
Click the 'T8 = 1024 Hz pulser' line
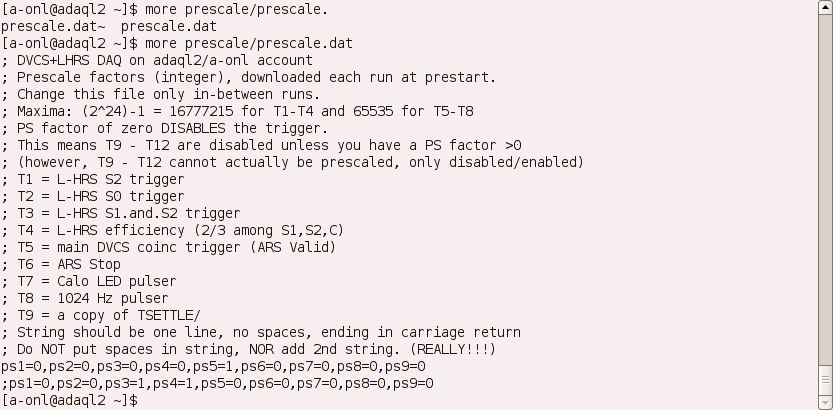pyautogui.click(x=85, y=298)
